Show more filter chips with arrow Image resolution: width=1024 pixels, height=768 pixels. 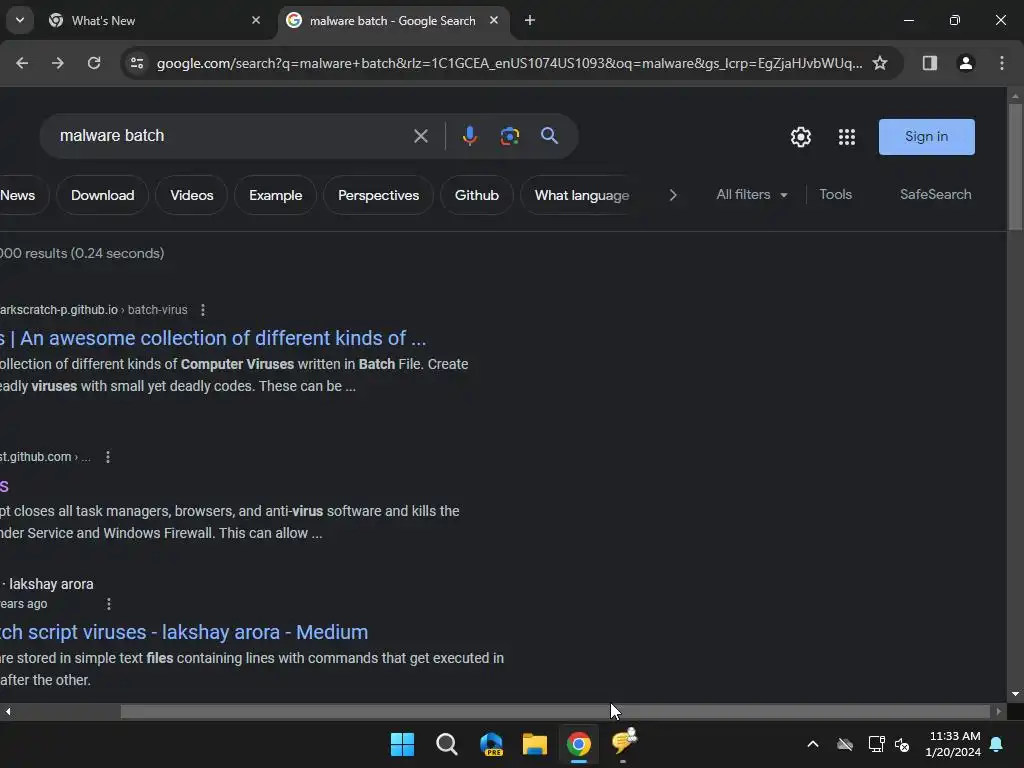[x=673, y=195]
